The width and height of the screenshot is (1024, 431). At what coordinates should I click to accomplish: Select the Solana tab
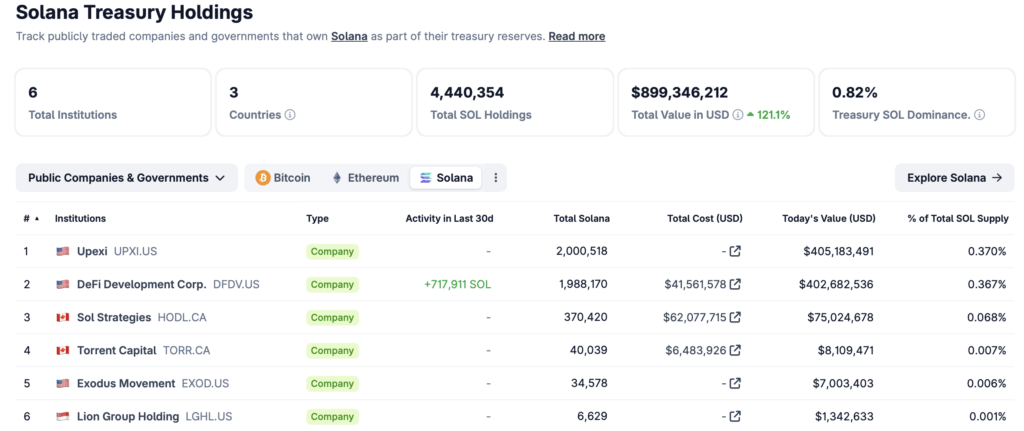tap(446, 178)
